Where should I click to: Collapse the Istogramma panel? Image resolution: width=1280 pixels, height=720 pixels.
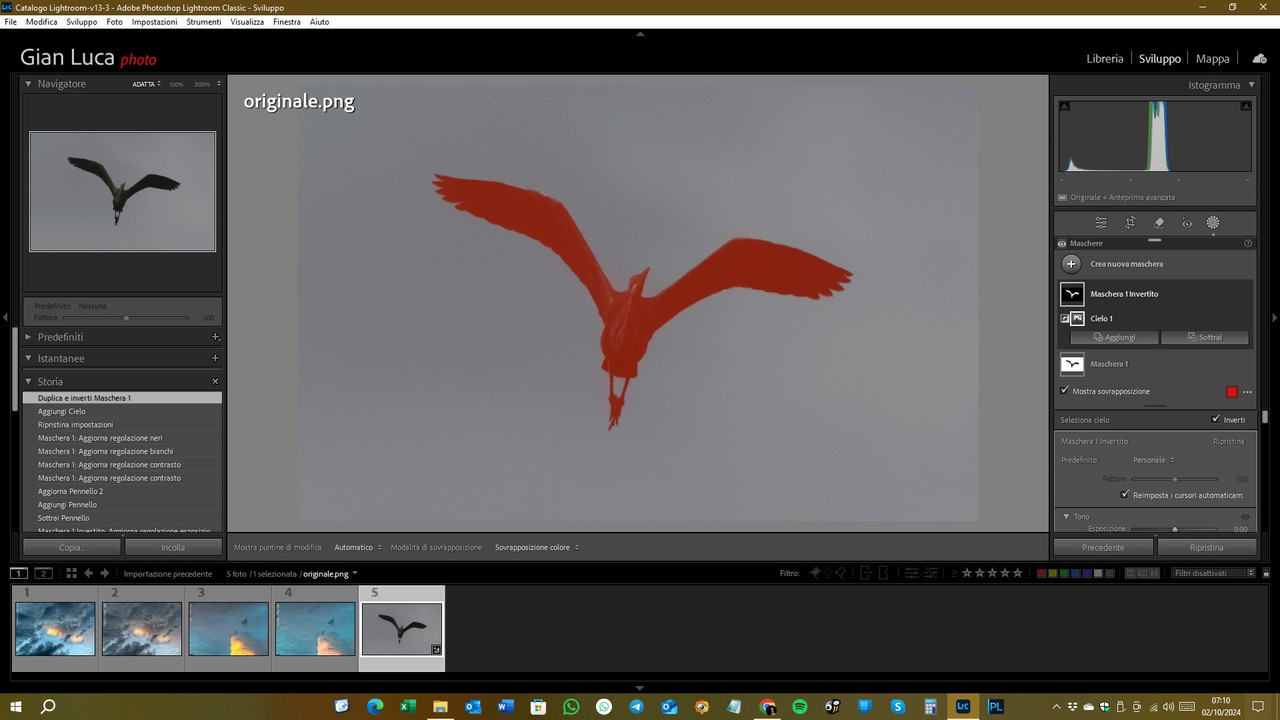coord(1251,85)
